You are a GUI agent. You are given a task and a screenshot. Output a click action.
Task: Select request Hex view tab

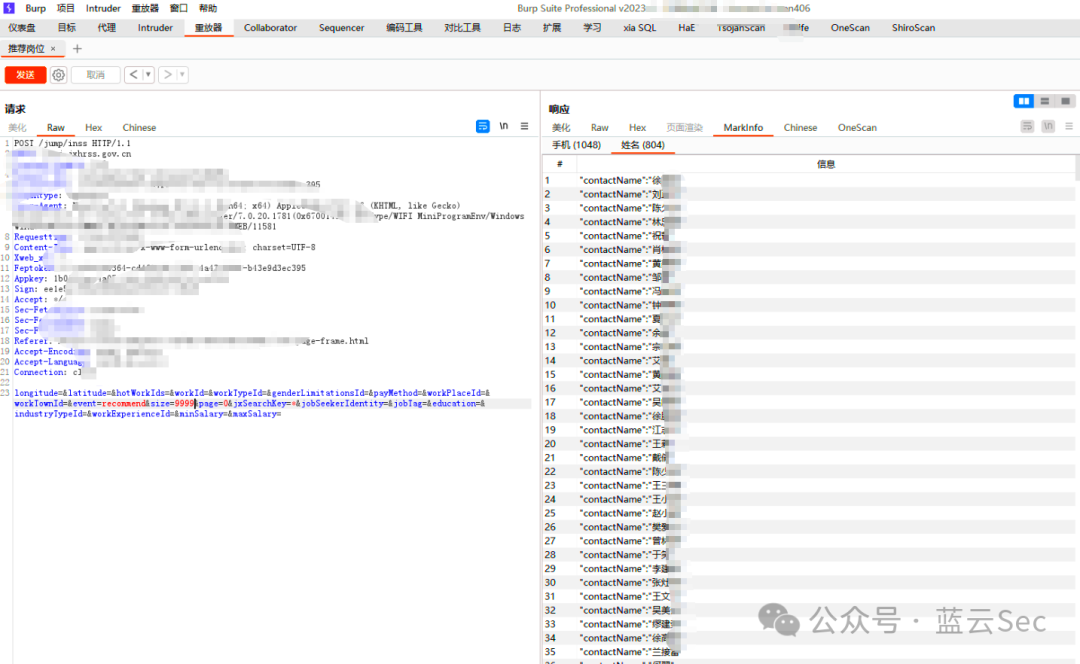click(x=94, y=127)
